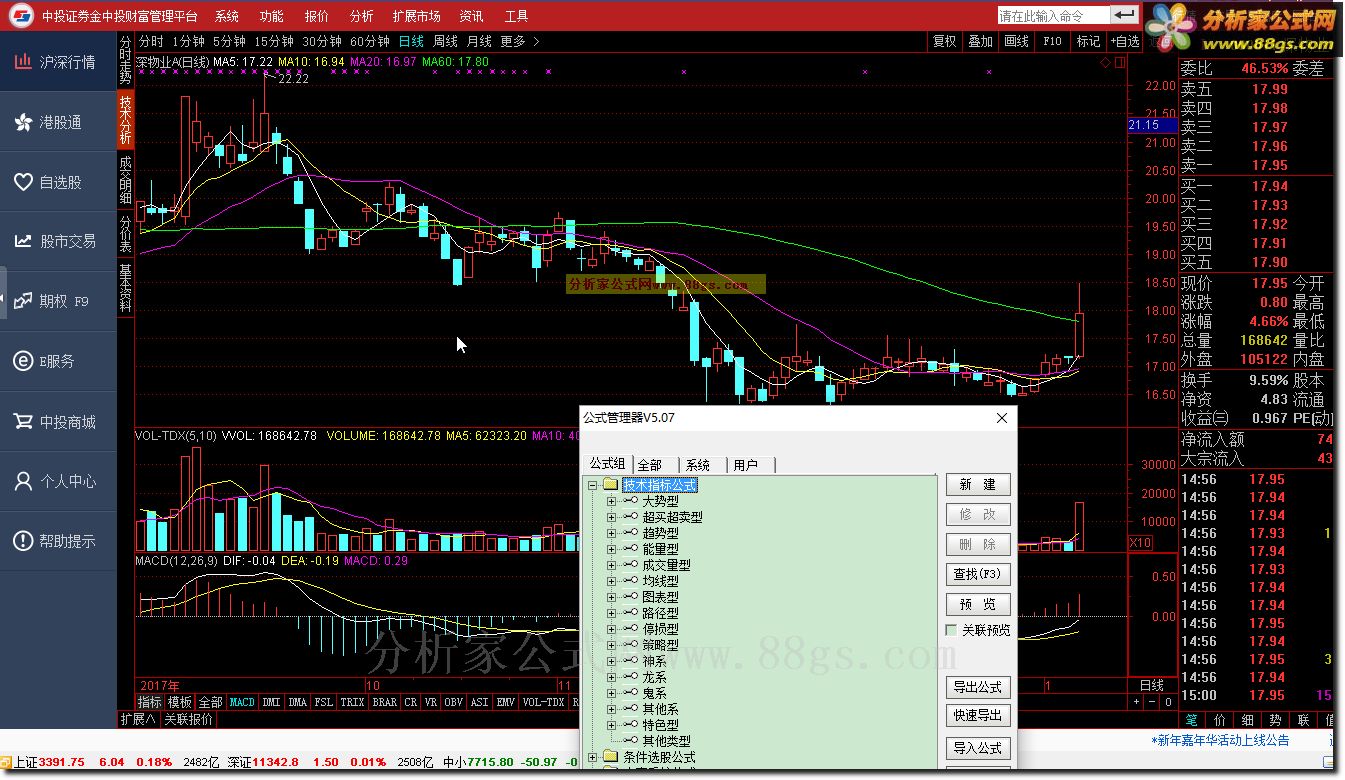This screenshot has height=780, width=1345.
Task: Click the command input field
Action: point(1054,15)
